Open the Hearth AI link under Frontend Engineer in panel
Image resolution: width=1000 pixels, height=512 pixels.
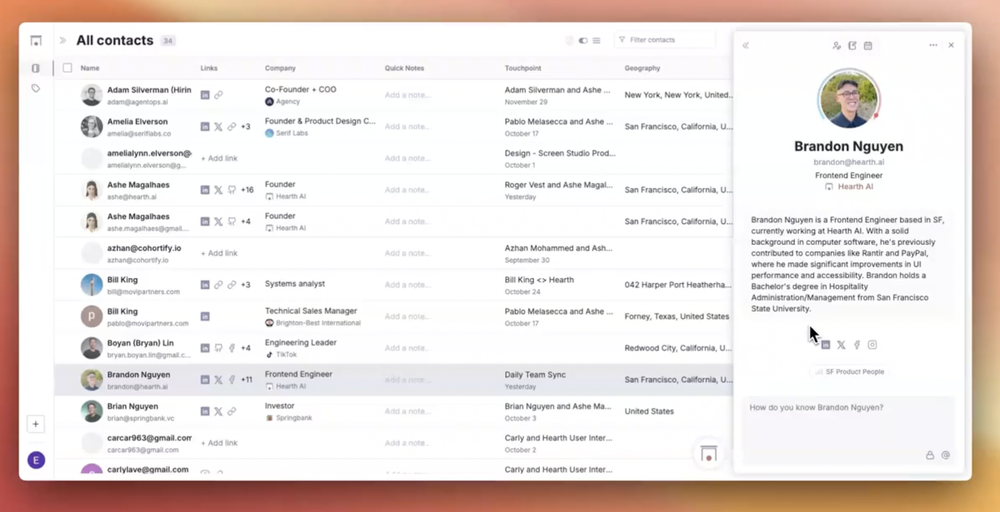click(849, 187)
